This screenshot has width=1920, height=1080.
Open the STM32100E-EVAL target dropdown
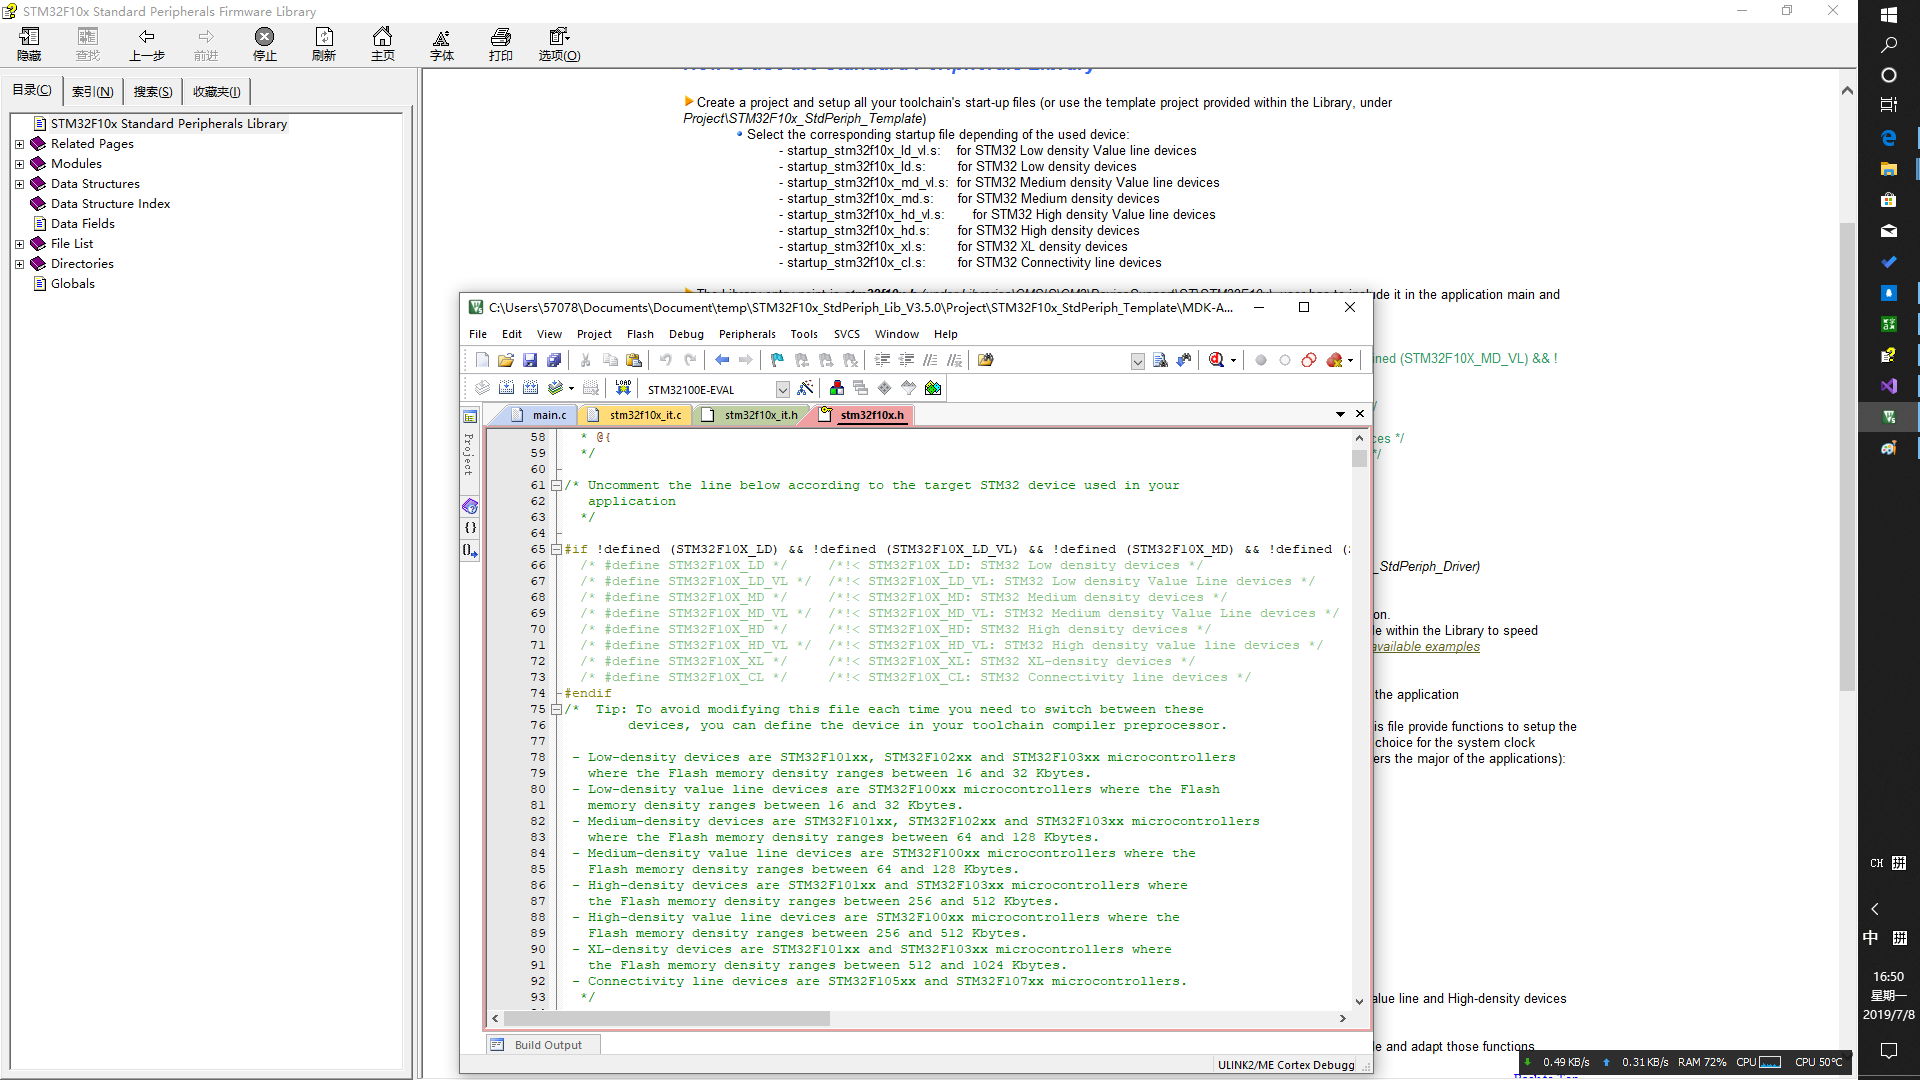point(782,389)
